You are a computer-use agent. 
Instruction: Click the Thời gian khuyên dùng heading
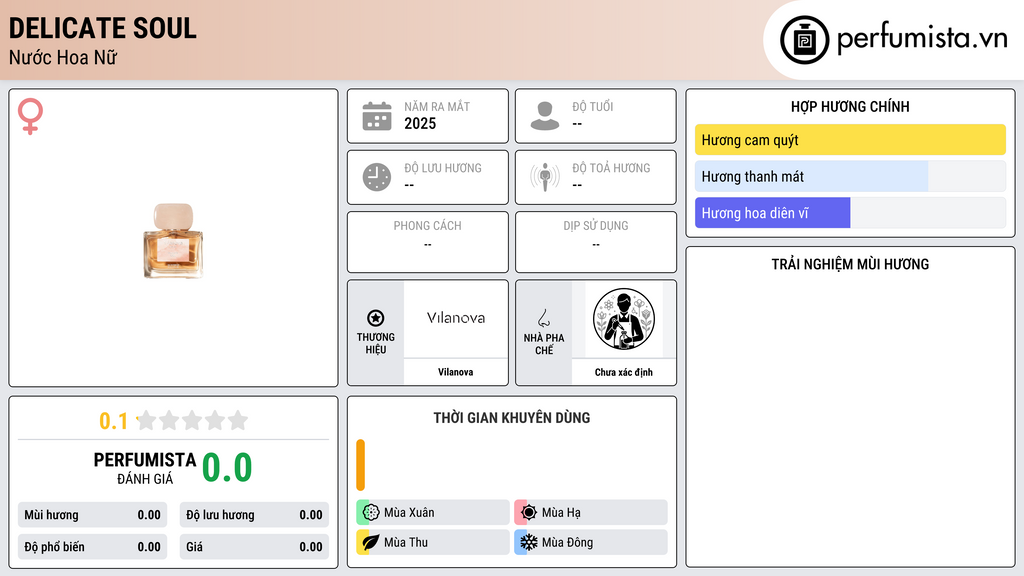tap(511, 417)
